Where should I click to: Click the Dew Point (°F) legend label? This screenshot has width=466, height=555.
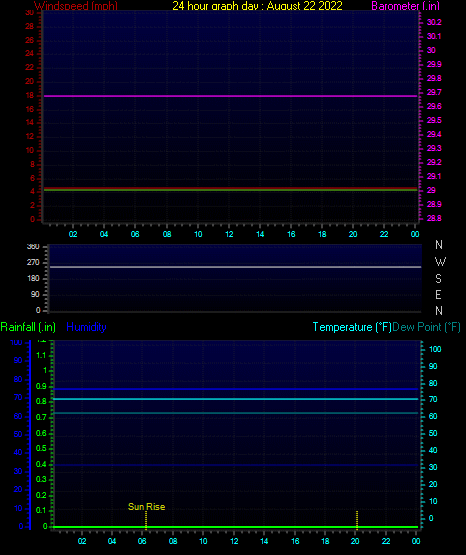coord(426,327)
